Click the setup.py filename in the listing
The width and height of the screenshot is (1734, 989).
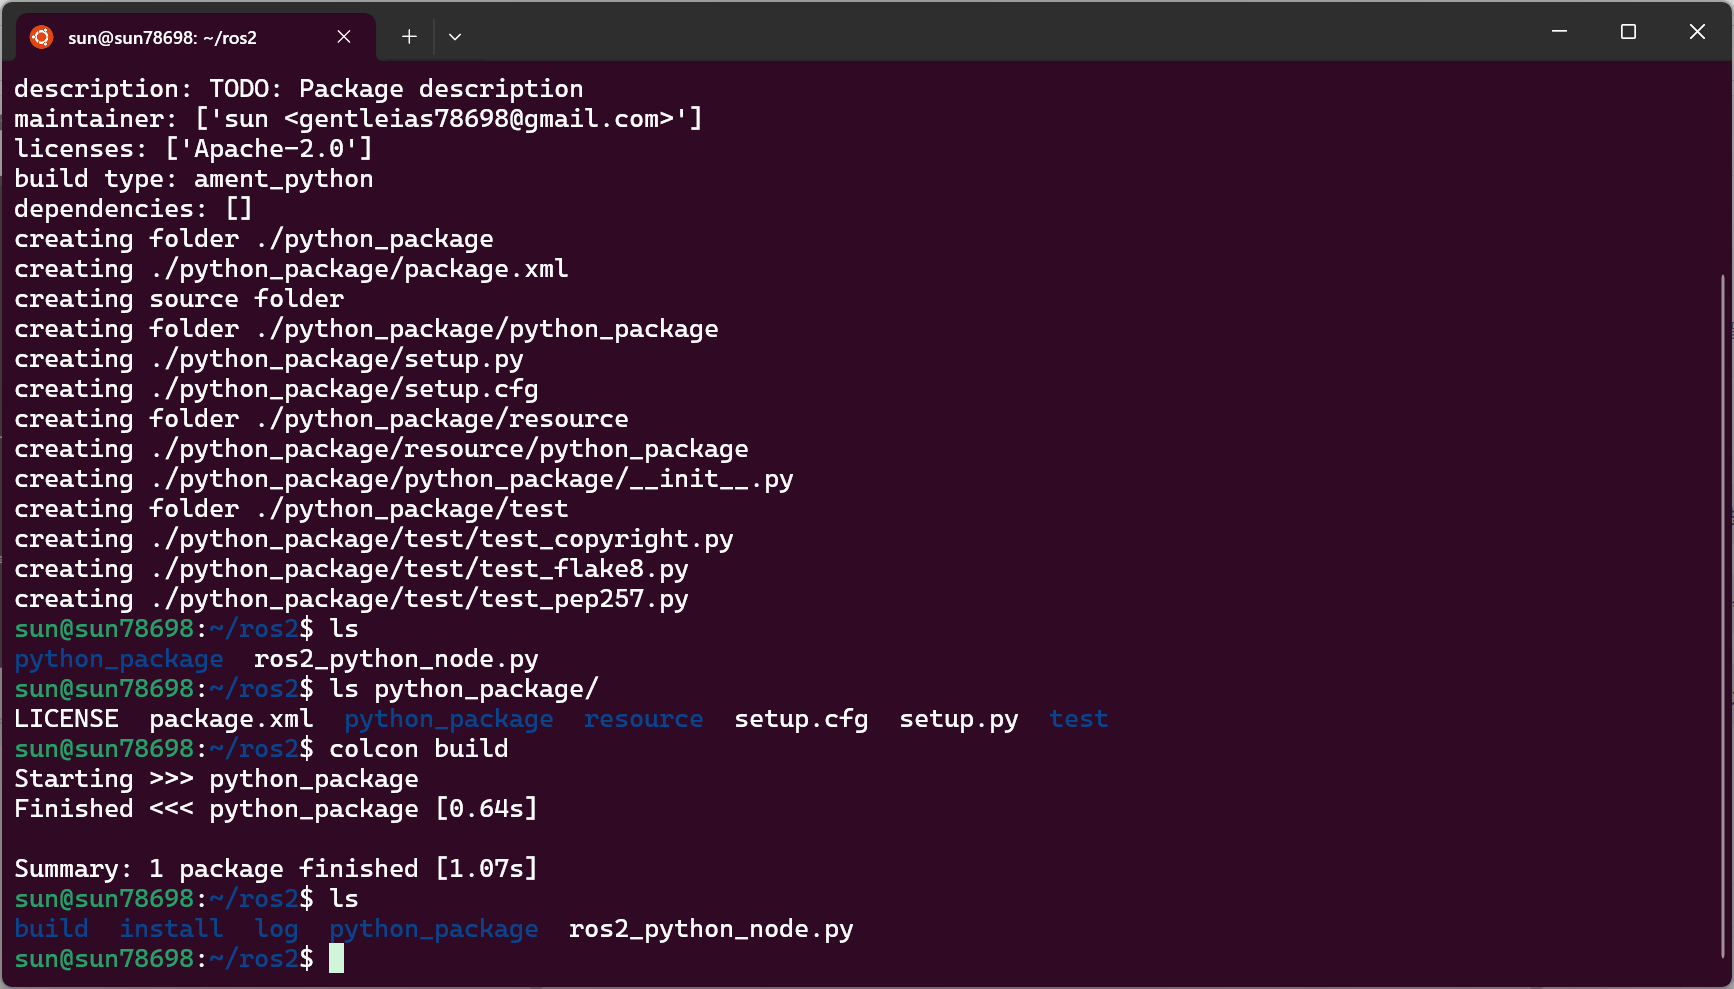click(957, 718)
